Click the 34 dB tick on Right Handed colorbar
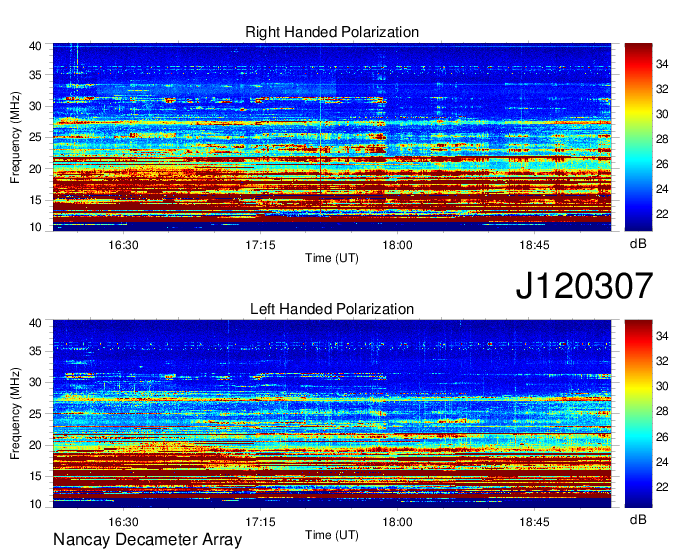The image size is (680, 552). pos(662,65)
